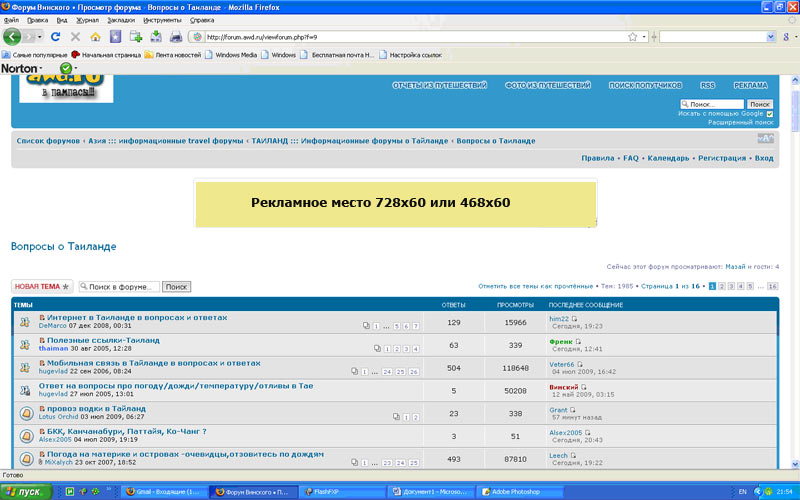Image resolution: width=800 pixels, height=500 pixels.
Task: Reload the page with the Refresh icon
Action: point(56,37)
